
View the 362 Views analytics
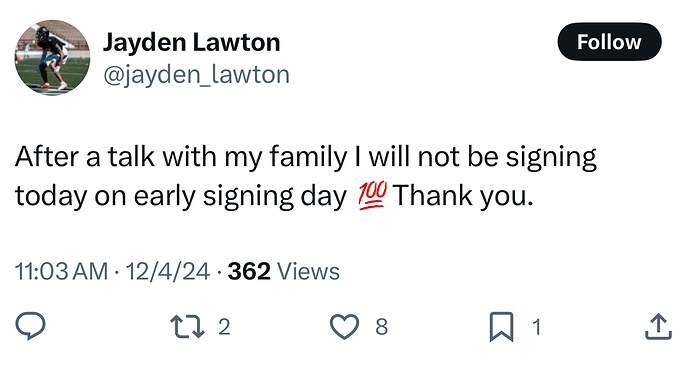click(284, 271)
